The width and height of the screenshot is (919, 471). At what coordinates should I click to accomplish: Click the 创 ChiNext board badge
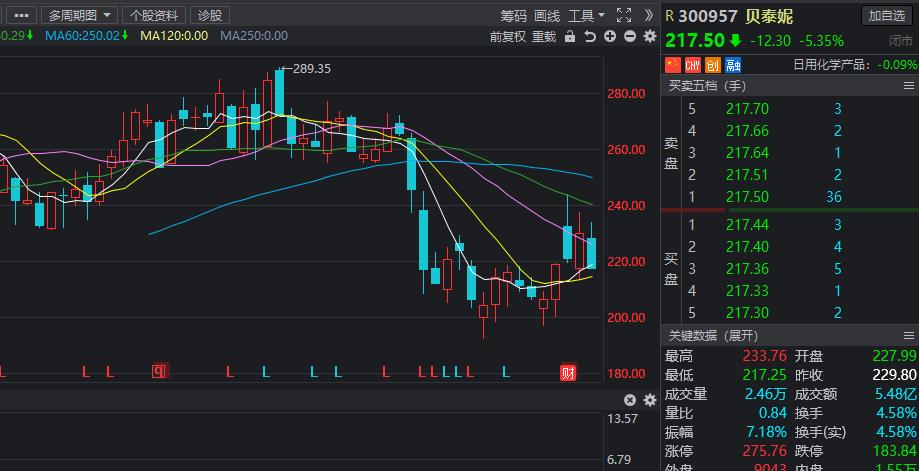tap(713, 65)
